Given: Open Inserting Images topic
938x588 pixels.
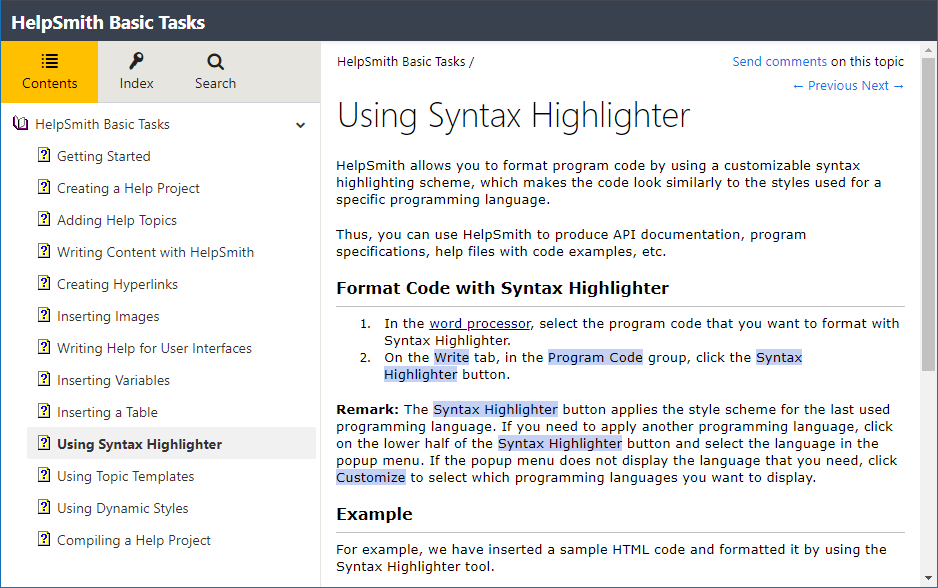Looking at the screenshot, I should 108,316.
